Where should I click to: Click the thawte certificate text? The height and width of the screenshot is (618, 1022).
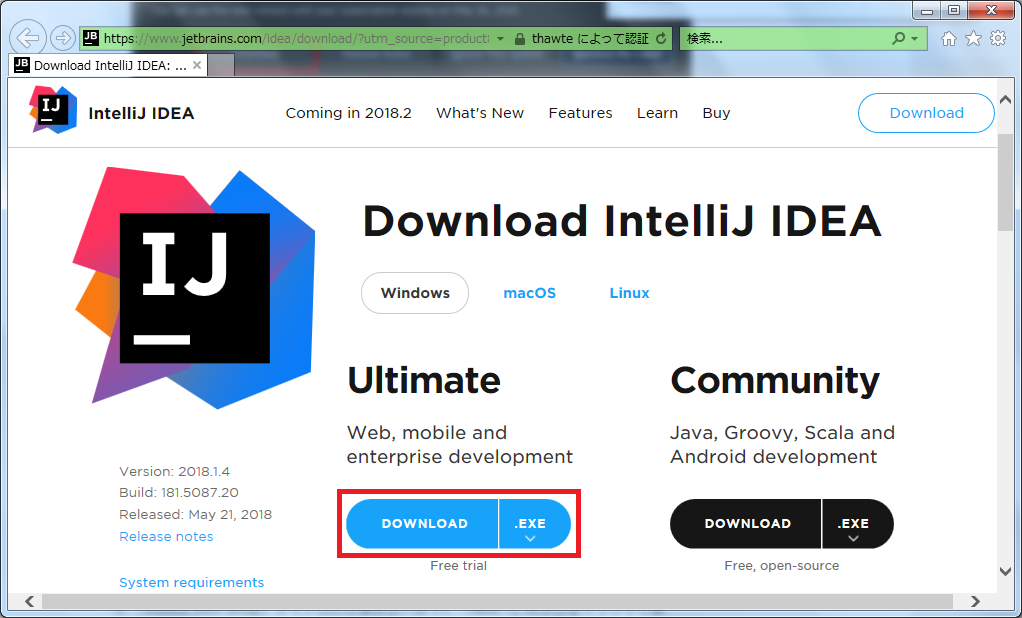pyautogui.click(x=591, y=39)
